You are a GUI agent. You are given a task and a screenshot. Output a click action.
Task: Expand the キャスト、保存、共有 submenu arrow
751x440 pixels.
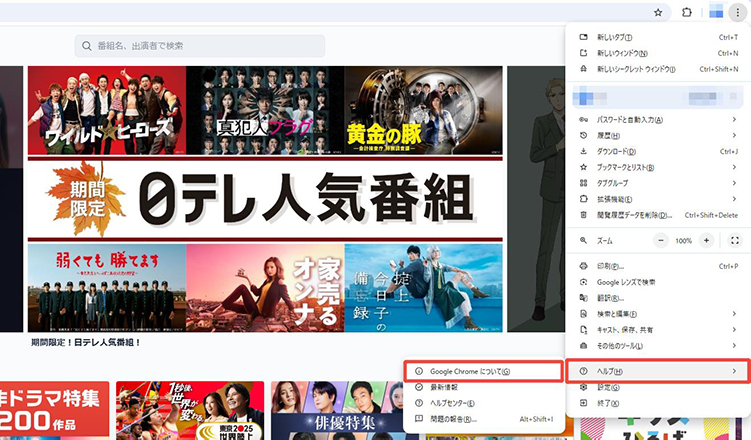pos(734,329)
